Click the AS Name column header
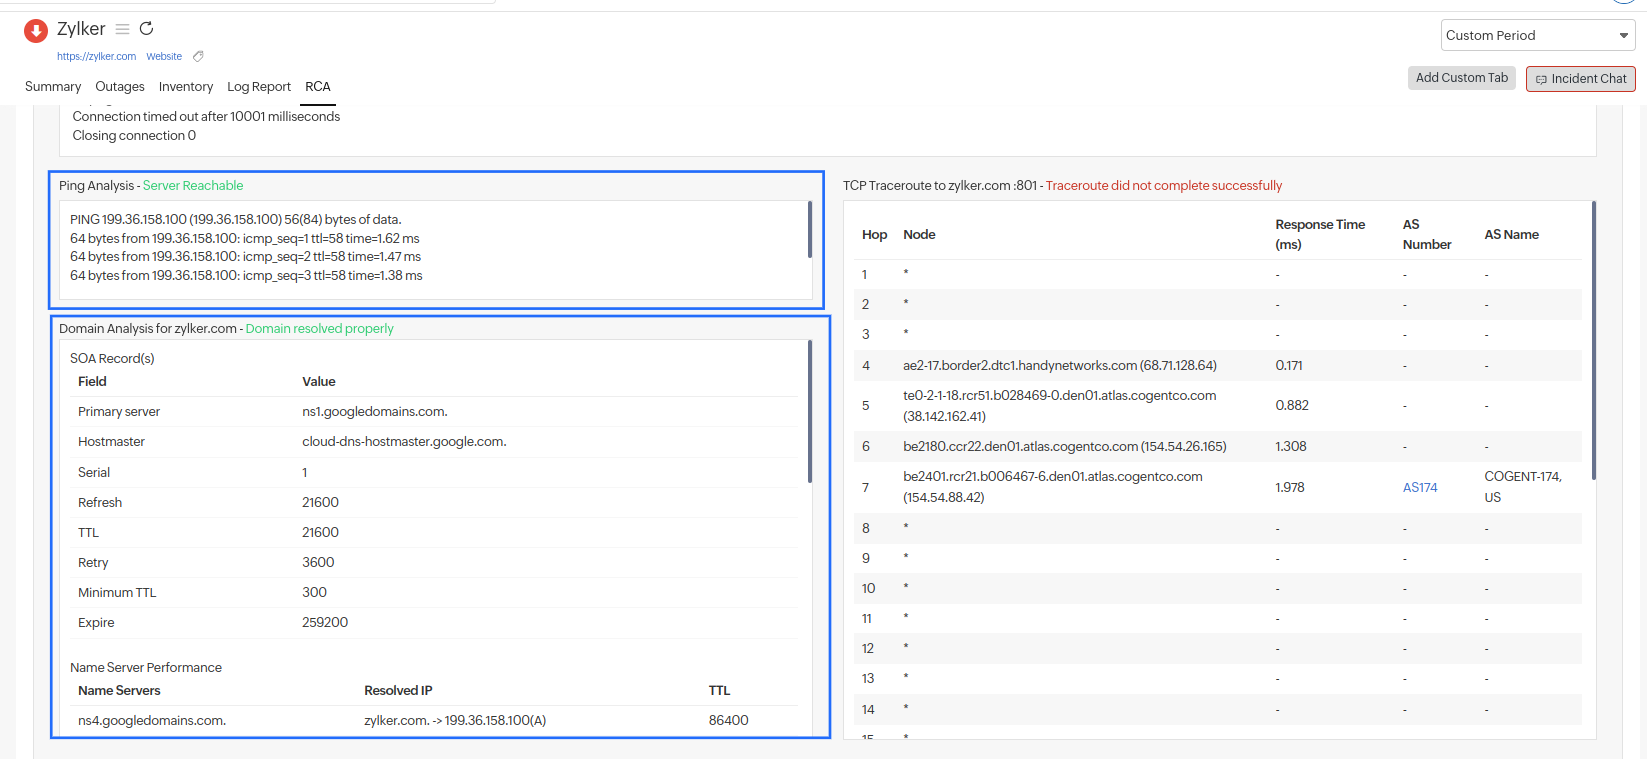The height and width of the screenshot is (759, 1647). click(x=1511, y=235)
